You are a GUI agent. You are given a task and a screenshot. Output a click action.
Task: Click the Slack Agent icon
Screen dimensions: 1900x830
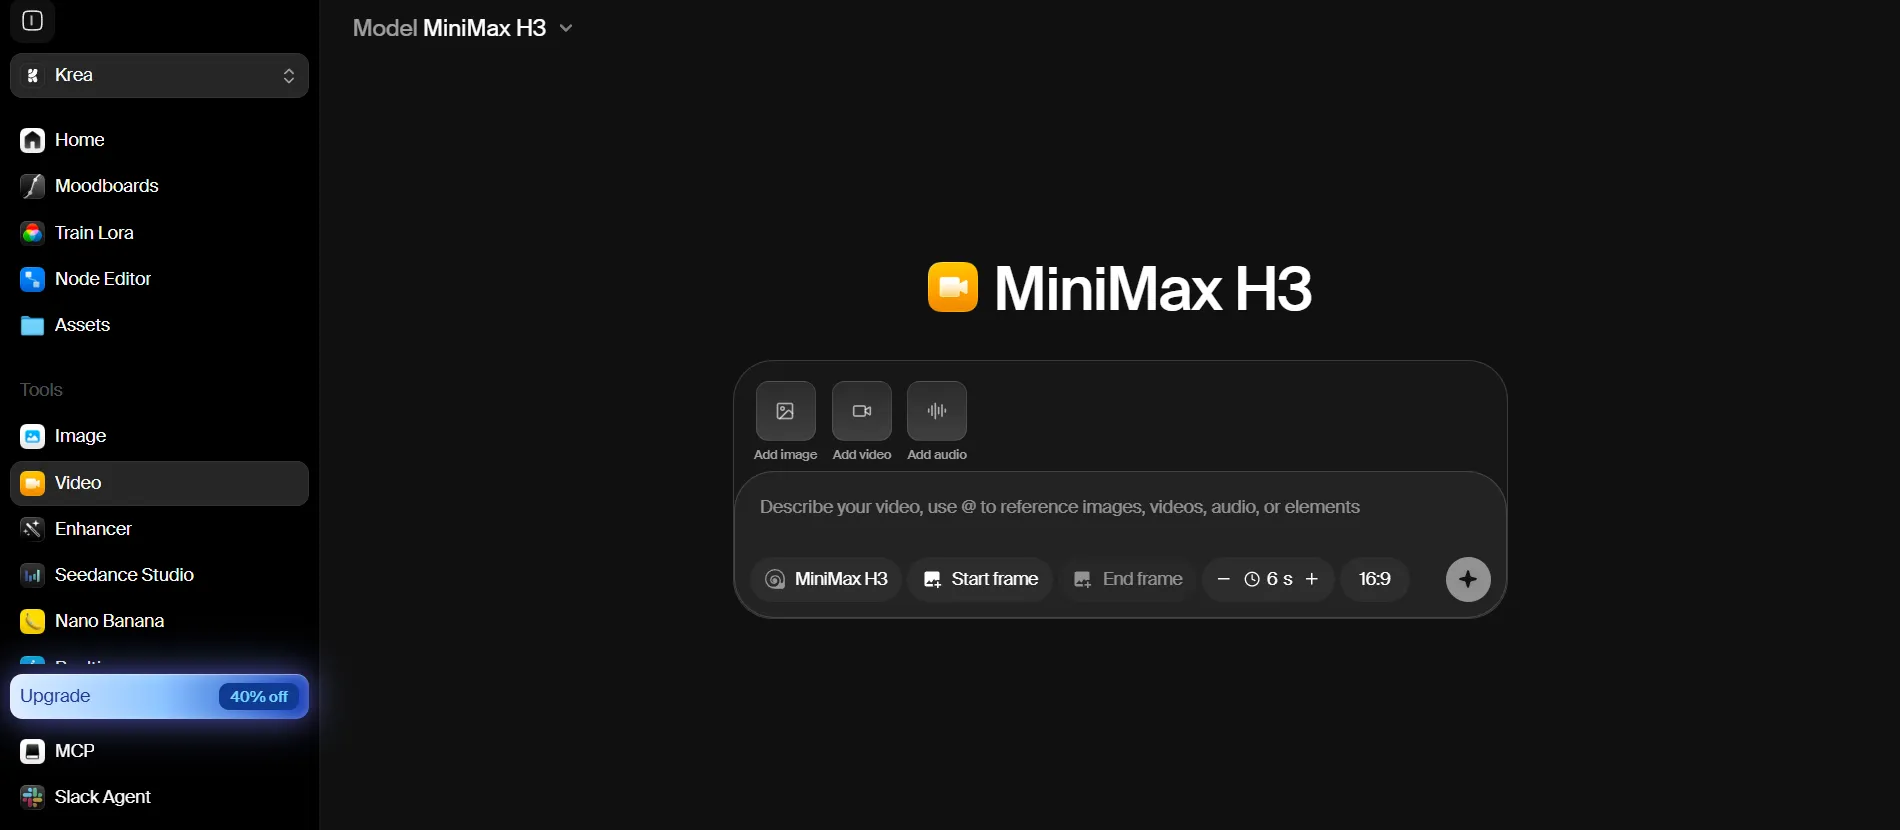(32, 797)
